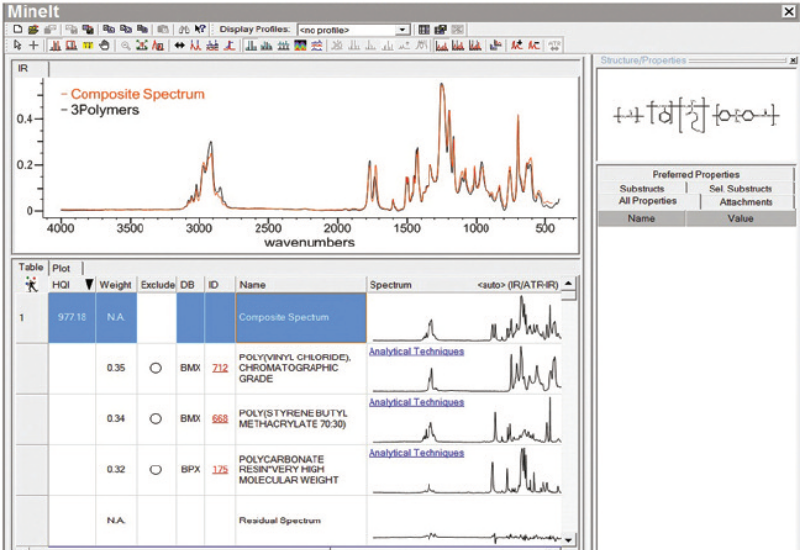Screen dimensions: 800x550
Task: Switch to the Plot tab
Action: coord(61,268)
